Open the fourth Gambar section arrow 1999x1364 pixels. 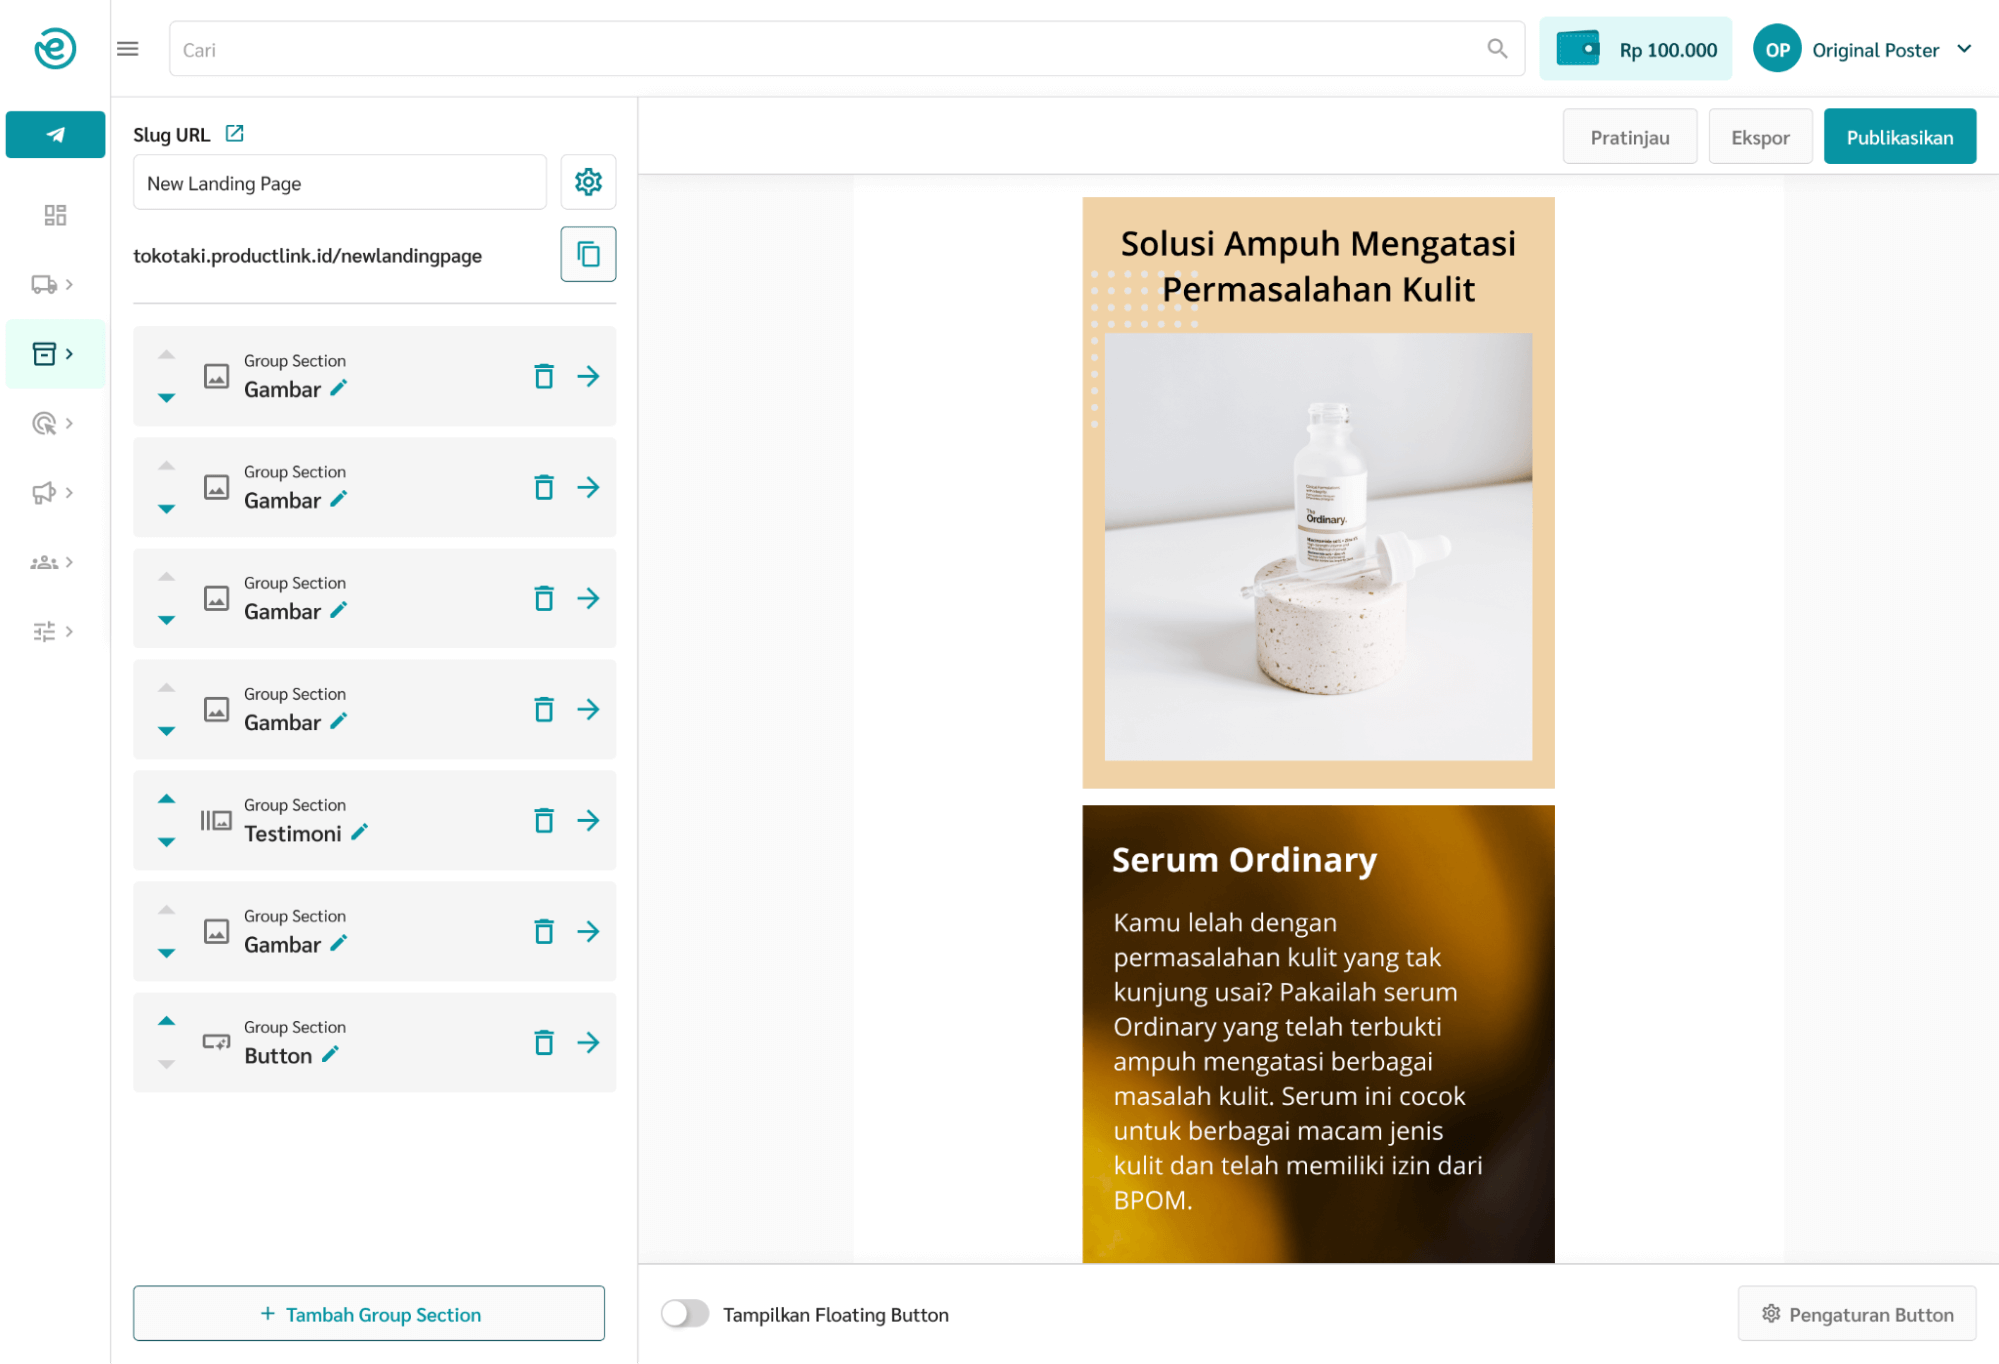click(589, 709)
